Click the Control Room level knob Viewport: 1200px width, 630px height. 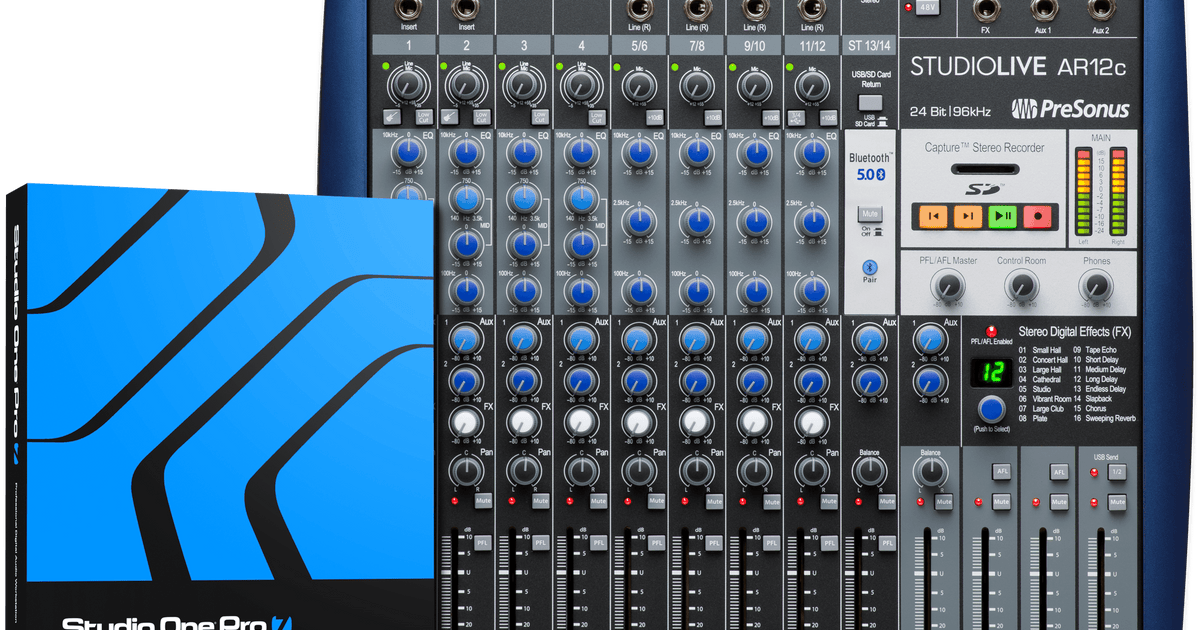point(1022,284)
